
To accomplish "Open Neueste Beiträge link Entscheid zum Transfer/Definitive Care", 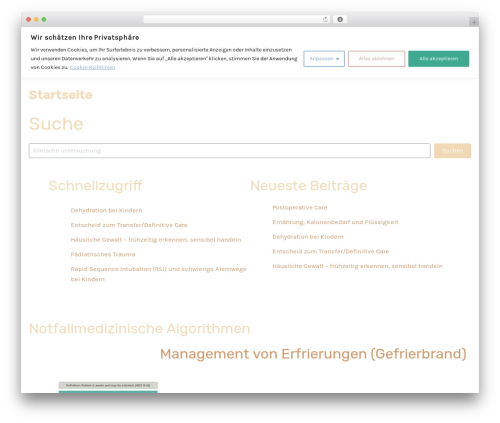I will tap(331, 251).
